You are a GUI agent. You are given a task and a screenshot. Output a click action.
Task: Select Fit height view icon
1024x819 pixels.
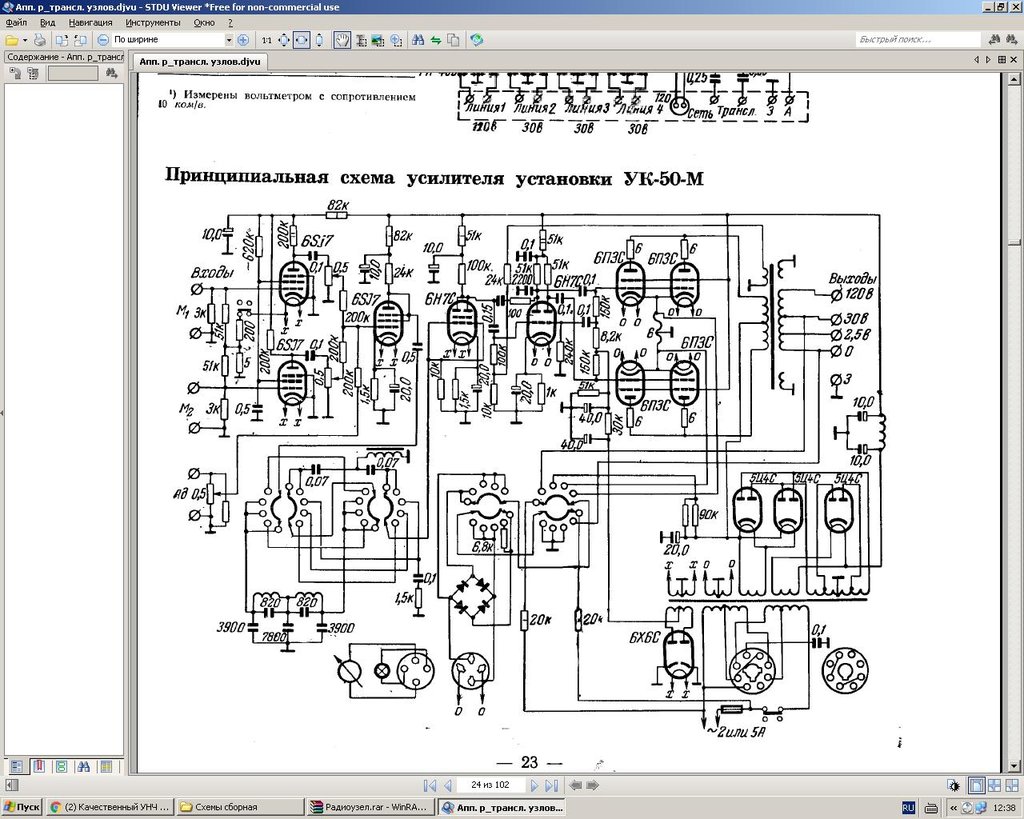[319, 40]
